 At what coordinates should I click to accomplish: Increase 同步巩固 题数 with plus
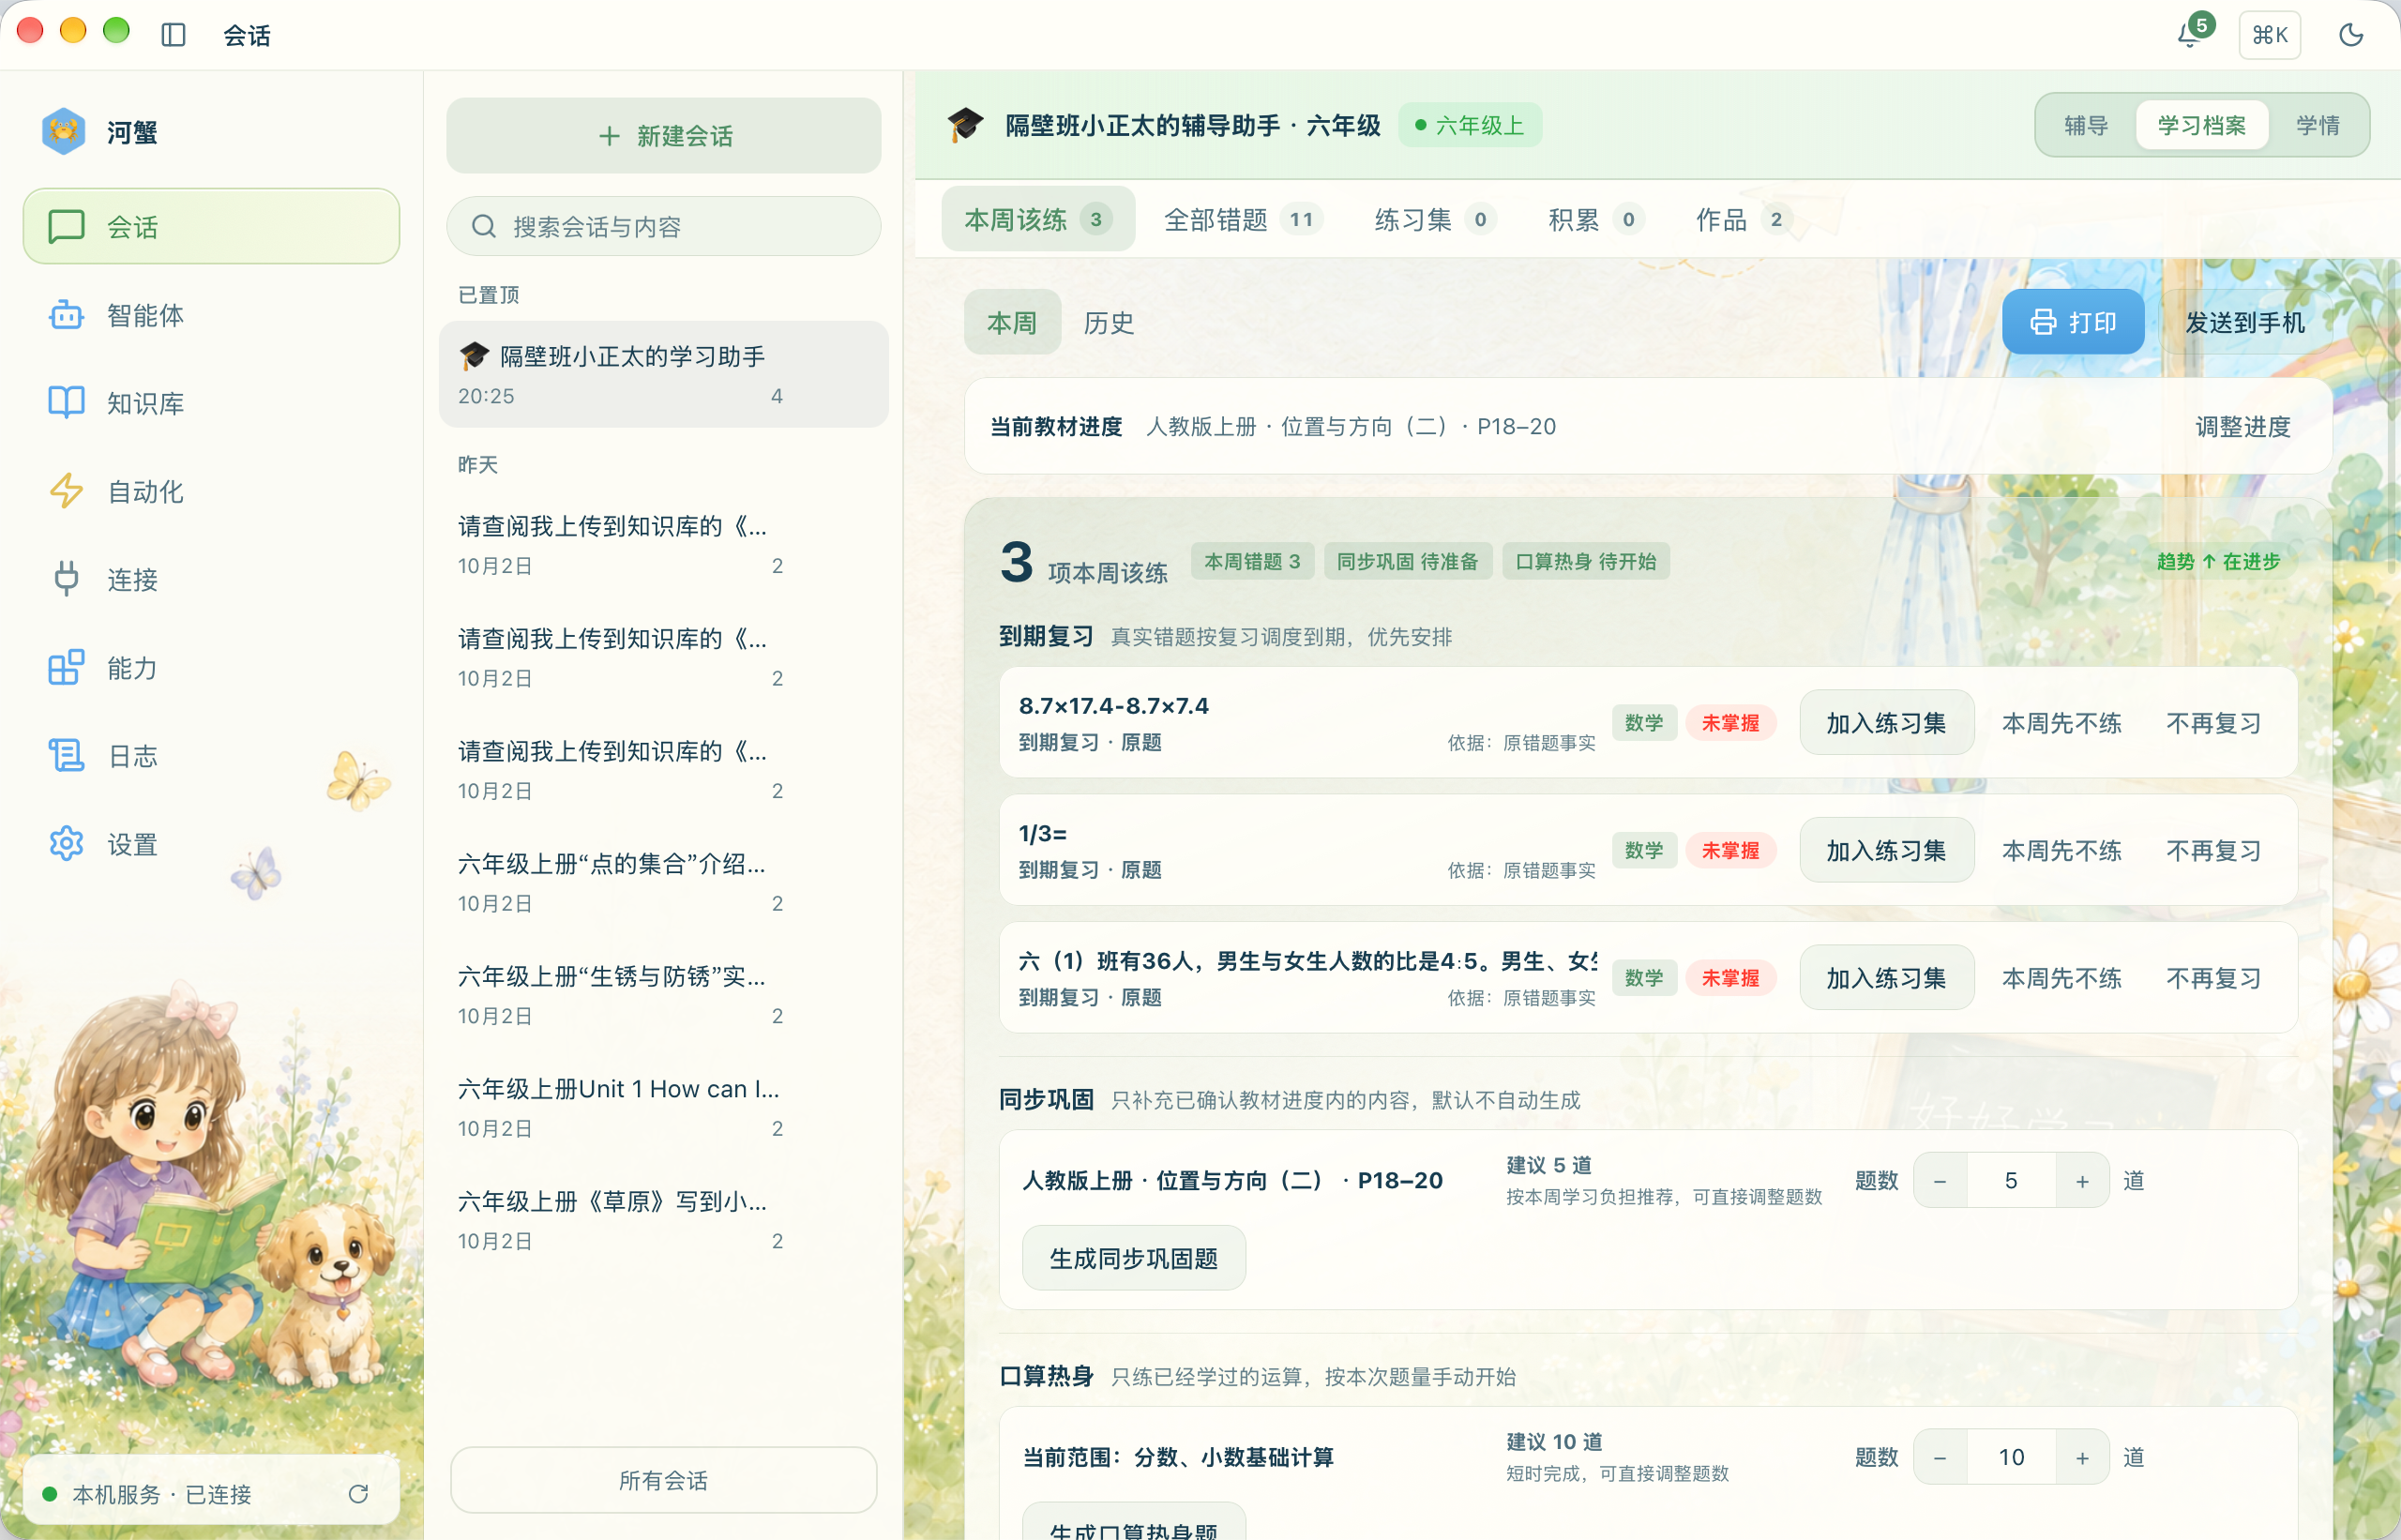click(2082, 1181)
